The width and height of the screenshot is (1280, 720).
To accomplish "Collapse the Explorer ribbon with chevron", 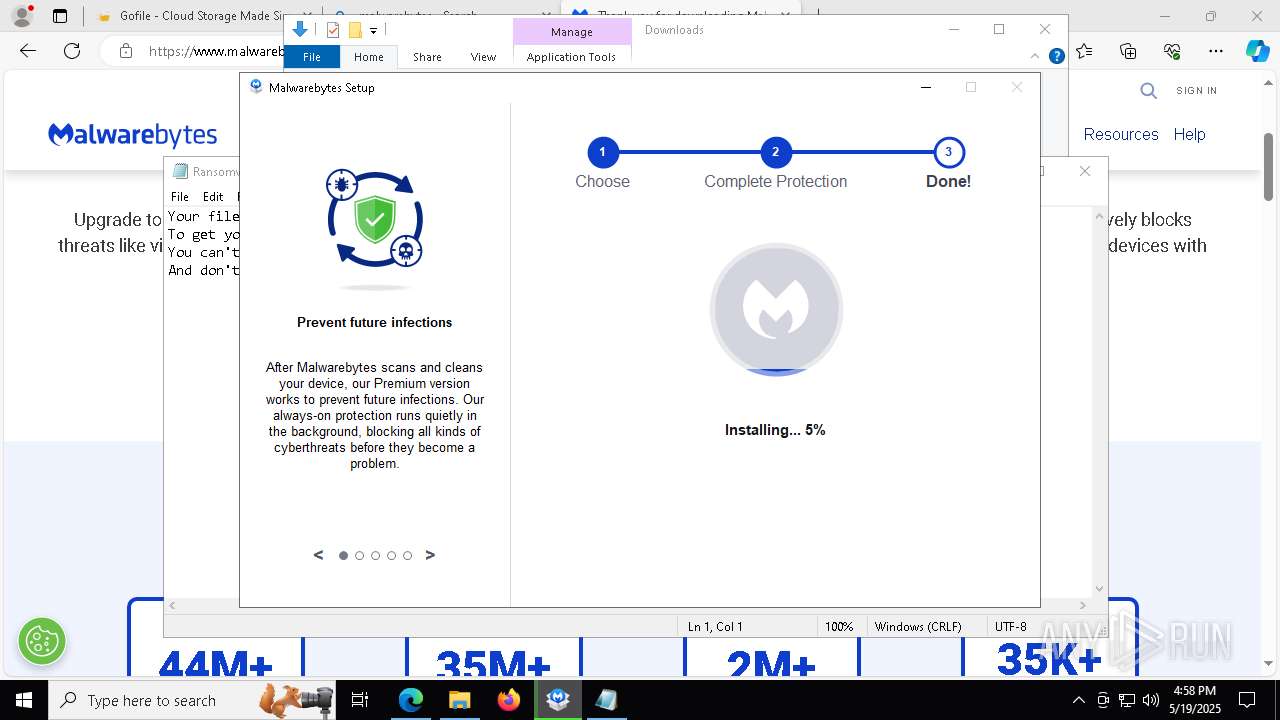I will click(1035, 56).
